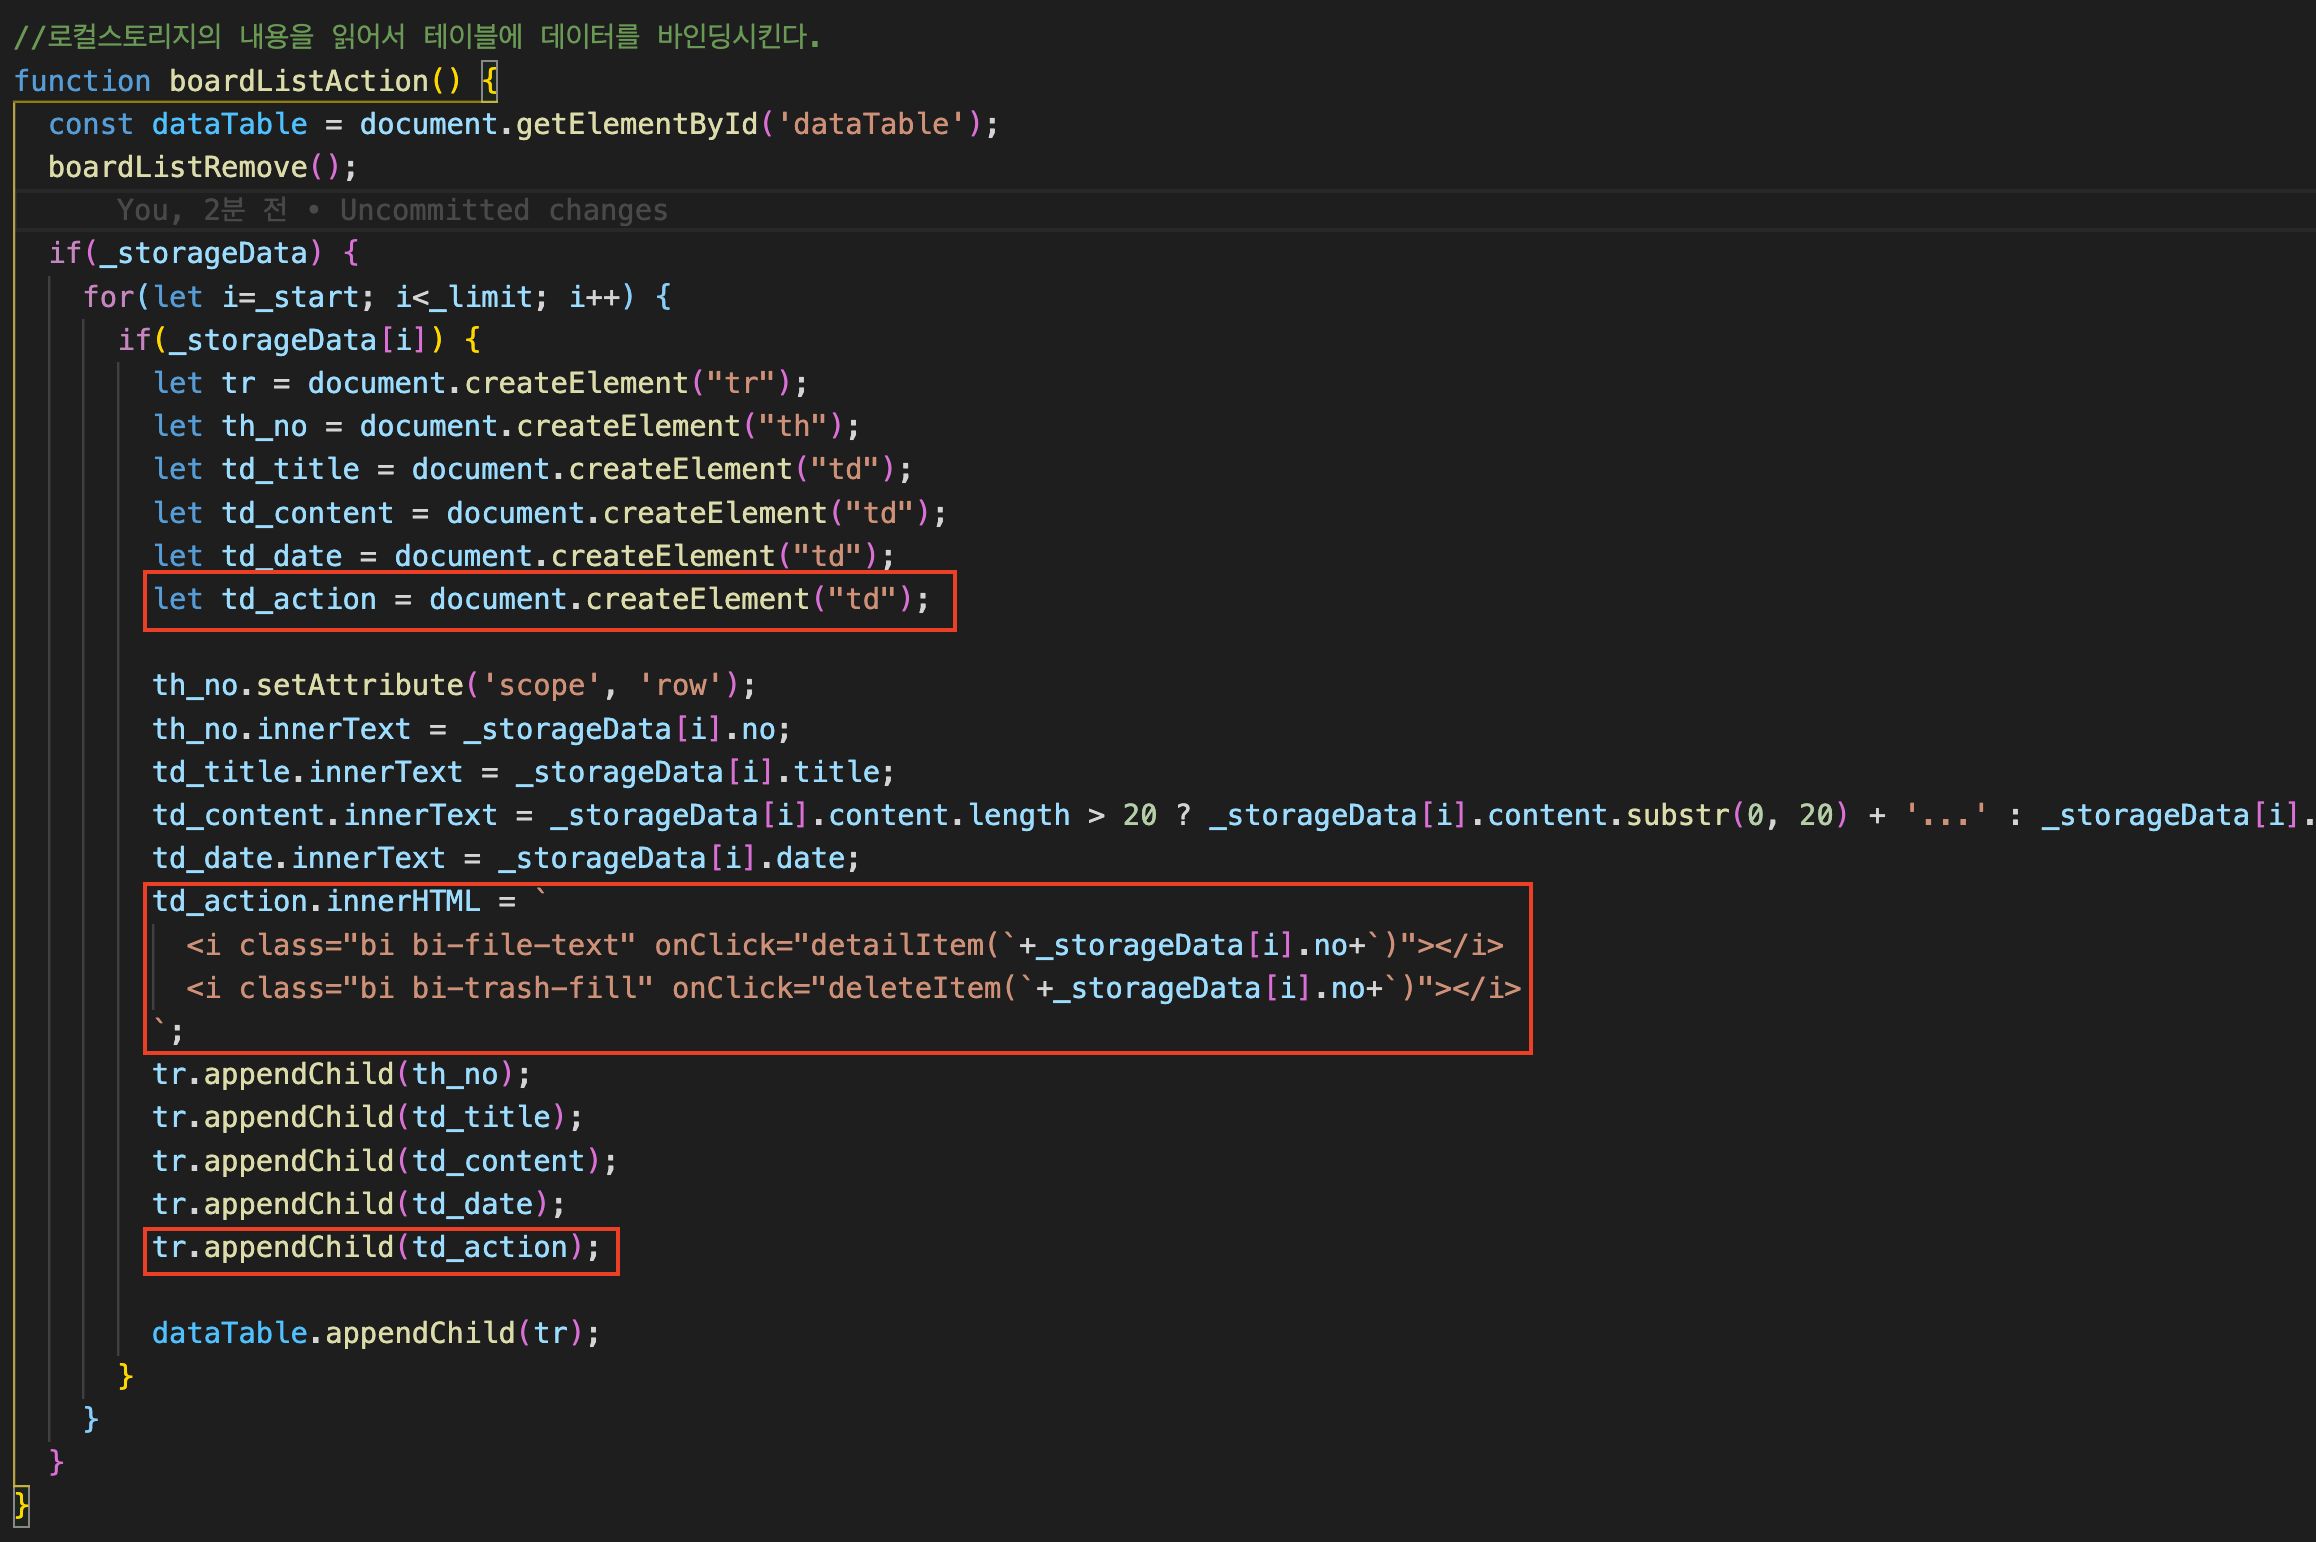The image size is (2316, 1542).
Task: Click the highlighted tr.appendChild(td_action) line
Action: (x=375, y=1247)
